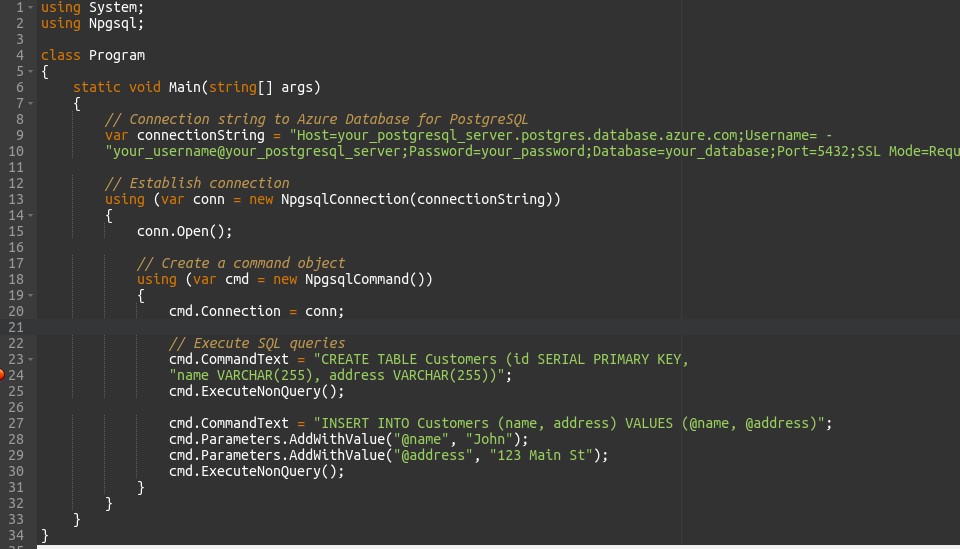Click line number 13 in the gutter
960x549 pixels.
click(18, 199)
